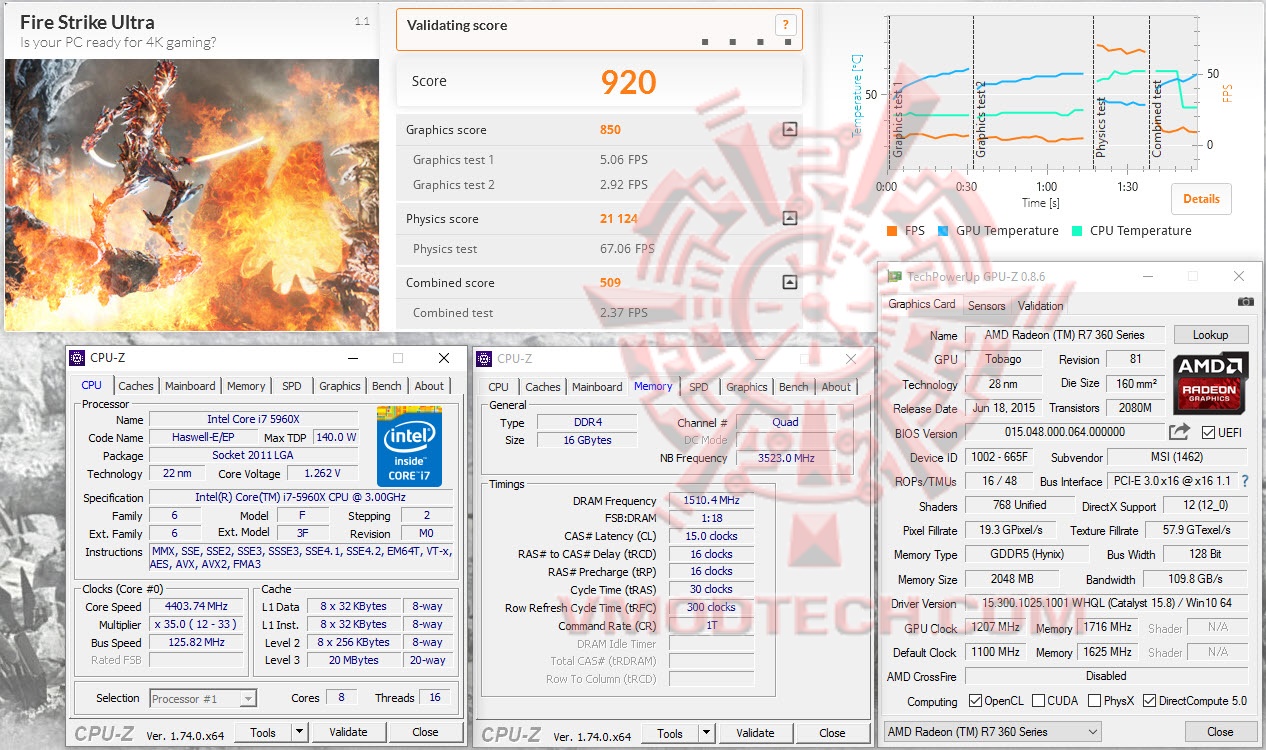
Task: Click the orange score value 920
Action: tap(629, 82)
